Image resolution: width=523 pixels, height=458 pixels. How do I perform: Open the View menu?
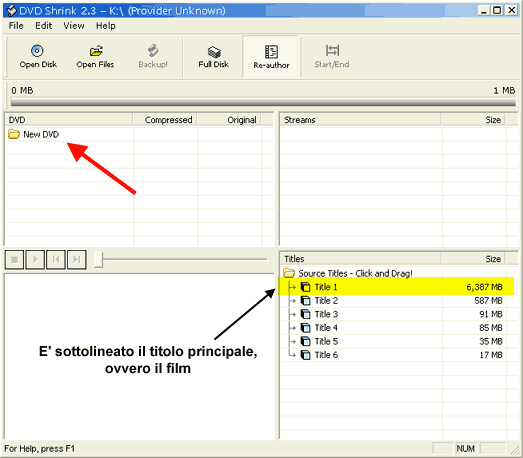(x=74, y=26)
